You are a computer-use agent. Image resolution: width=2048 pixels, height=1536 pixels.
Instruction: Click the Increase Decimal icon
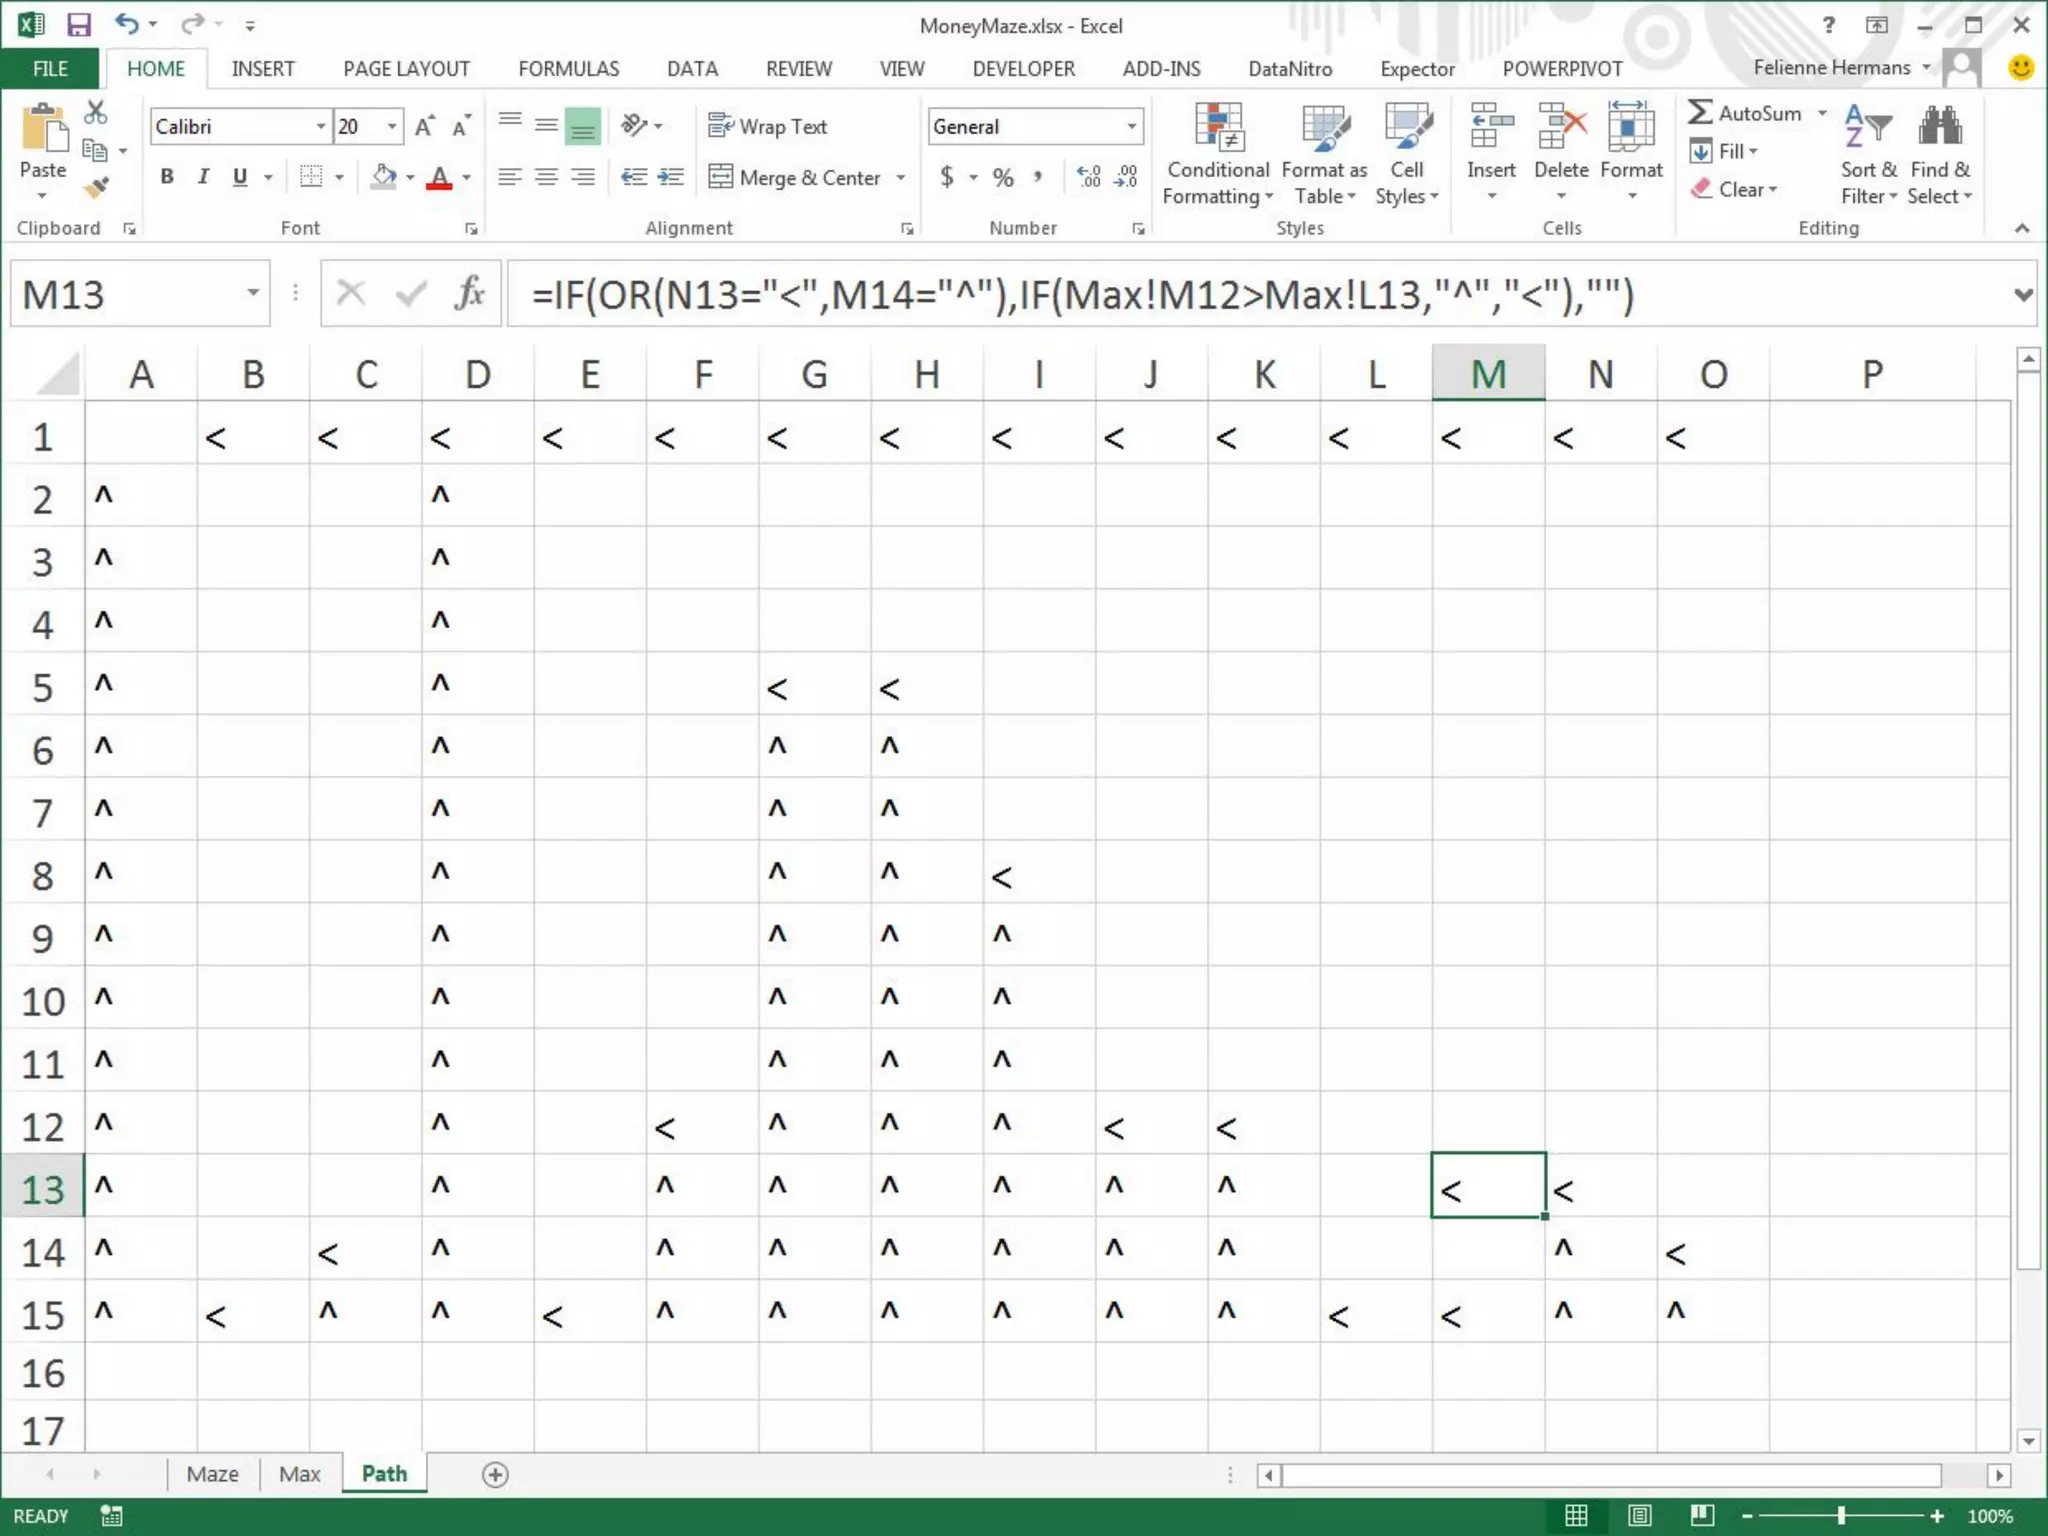click(x=1089, y=178)
